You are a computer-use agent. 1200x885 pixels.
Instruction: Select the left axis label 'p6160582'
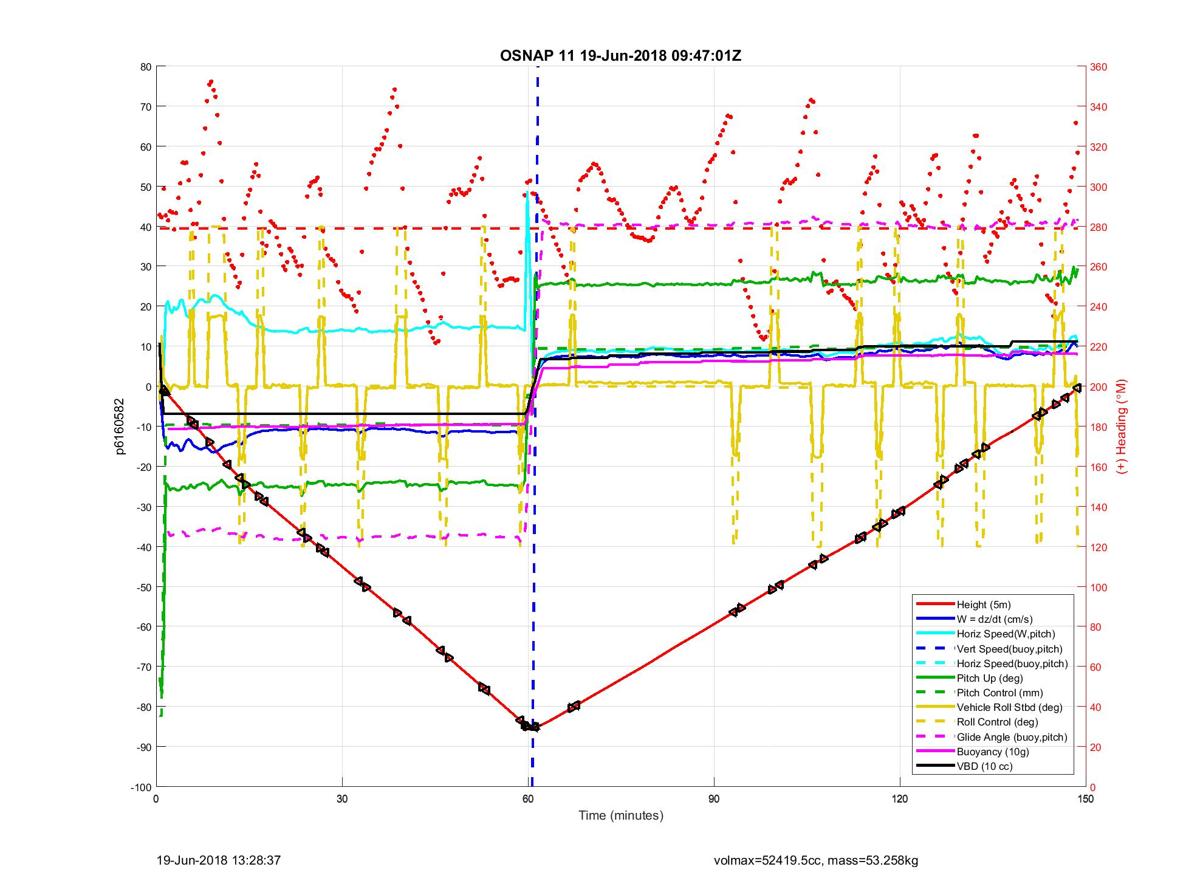point(118,427)
